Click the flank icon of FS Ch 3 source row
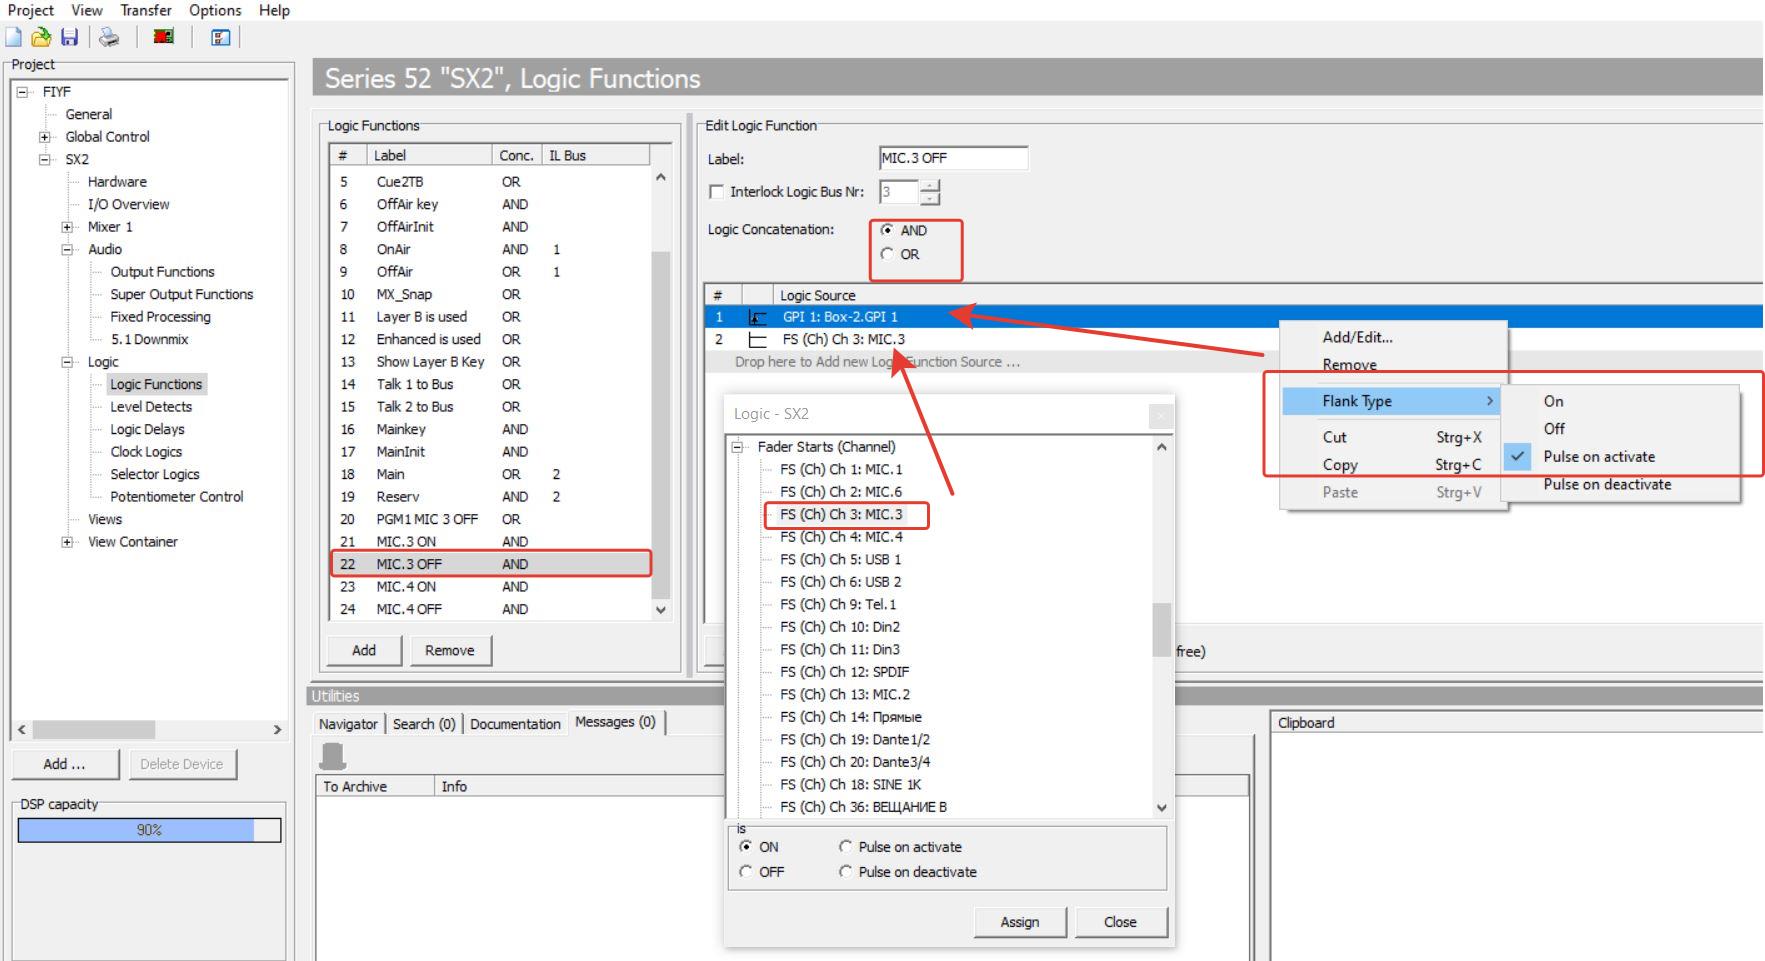Screen dimensions: 1765x961 [758, 340]
